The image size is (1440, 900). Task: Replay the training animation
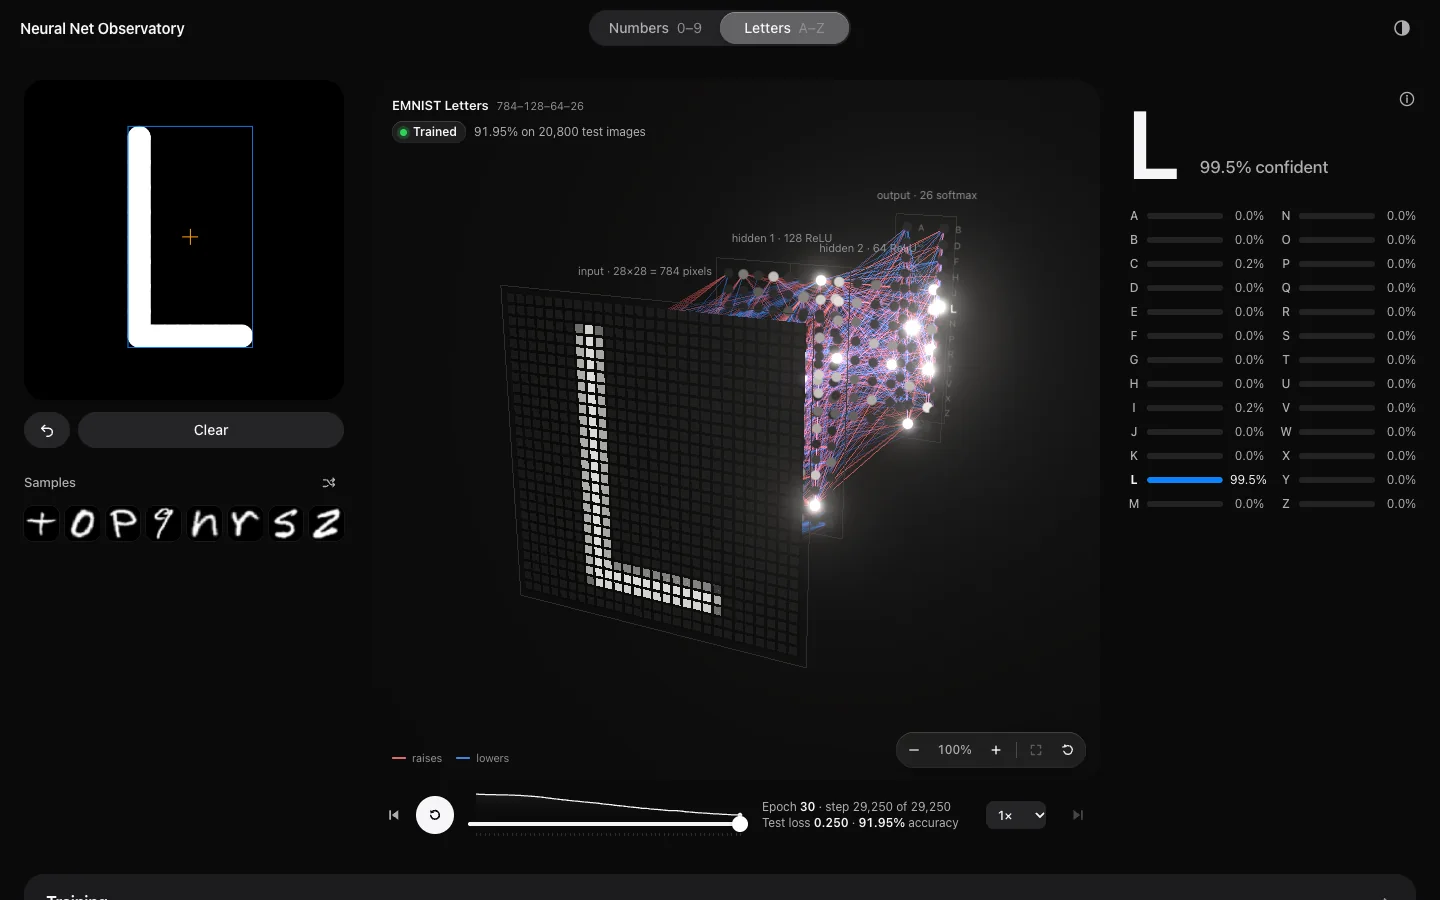435,815
